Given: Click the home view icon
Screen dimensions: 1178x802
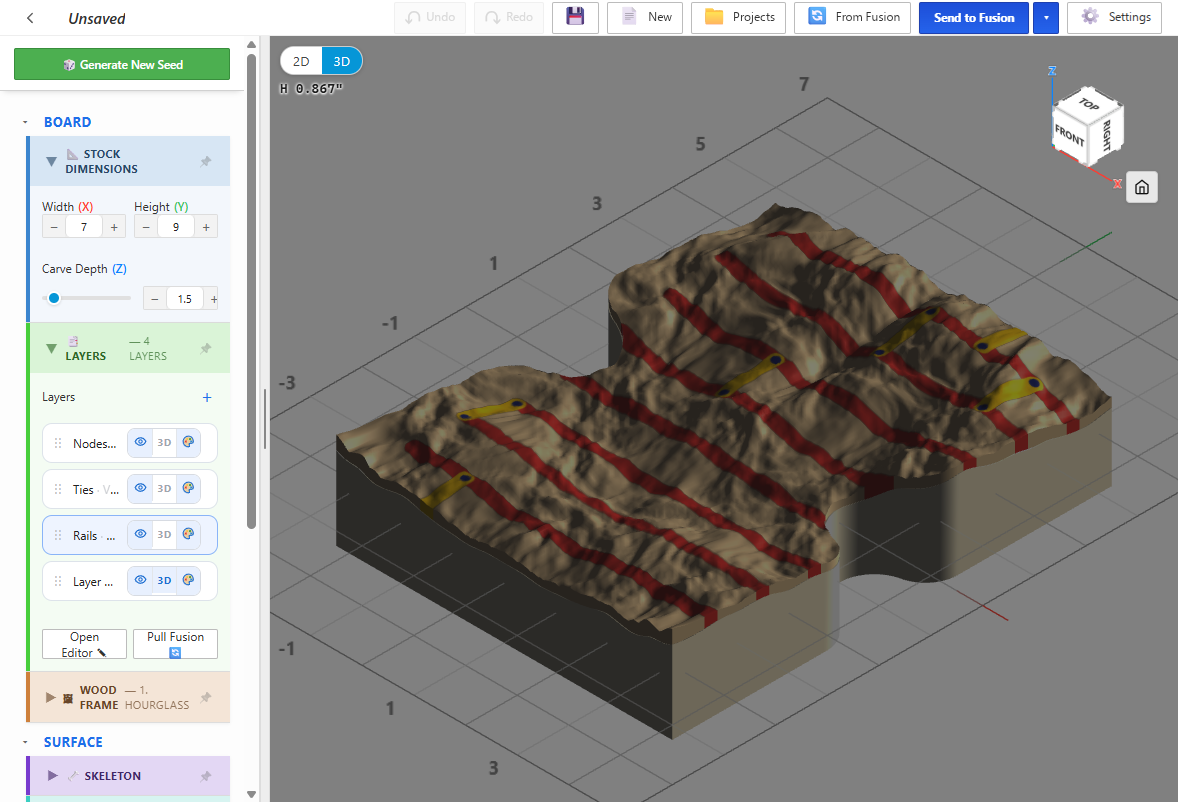Looking at the screenshot, I should pos(1141,187).
